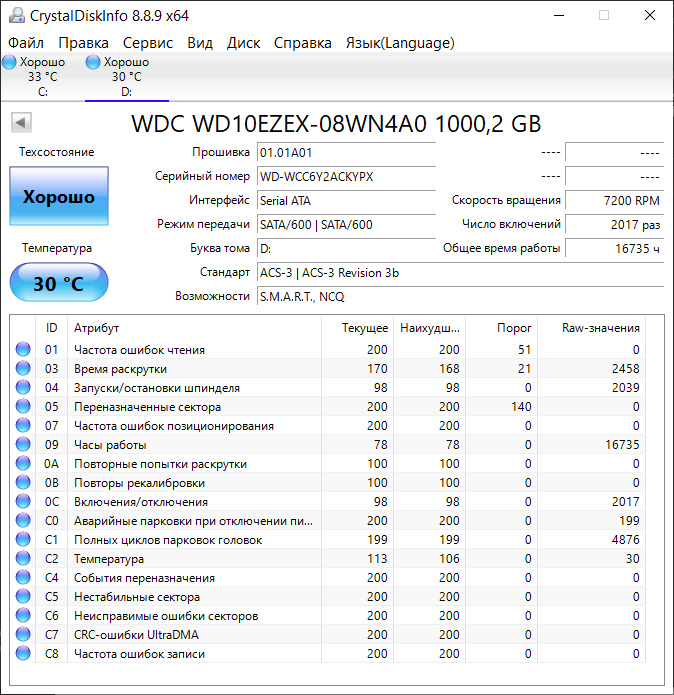674x695 pixels.
Task: Click status orb for attribute 04 row
Action: (23, 387)
